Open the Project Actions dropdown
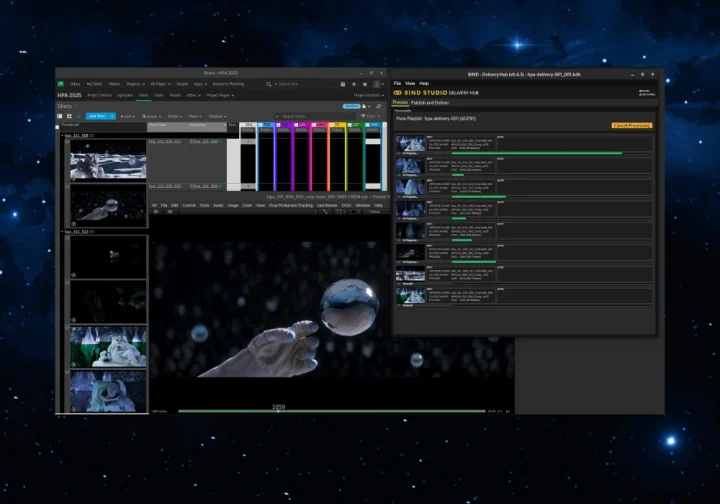Image resolution: width=720 pixels, height=504 pixels. click(369, 95)
